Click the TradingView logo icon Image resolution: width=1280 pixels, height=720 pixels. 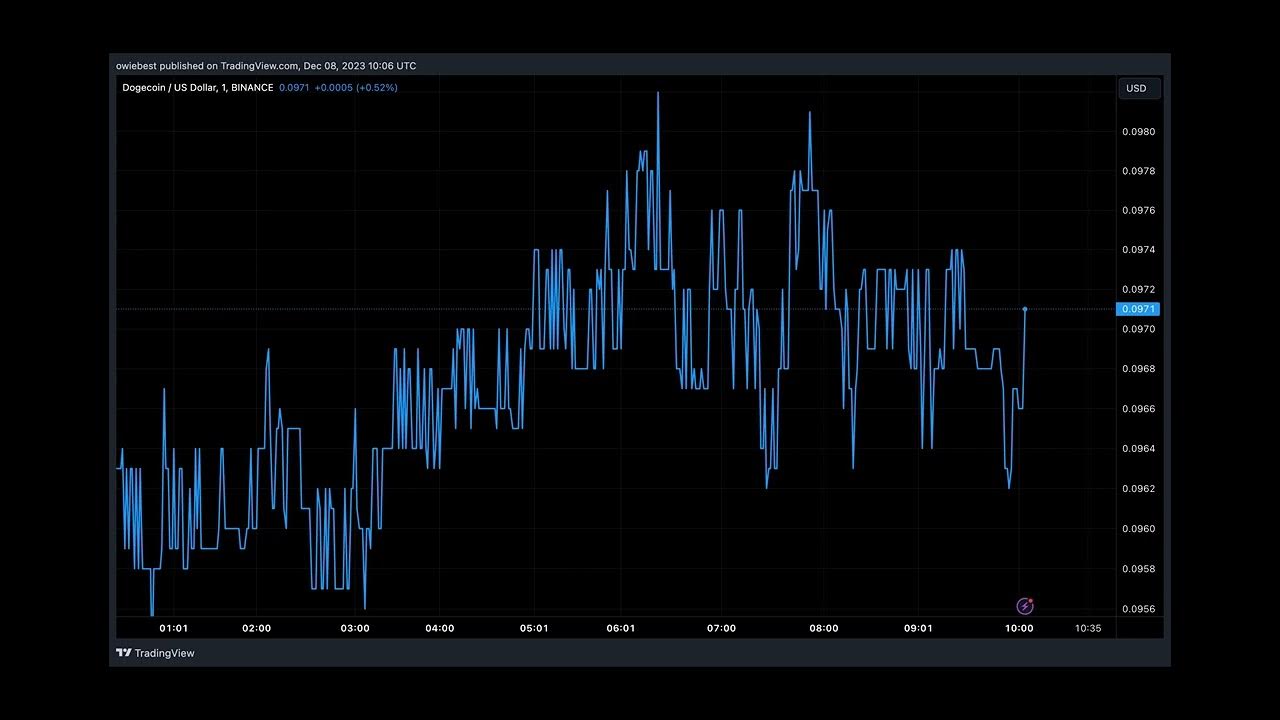123,653
